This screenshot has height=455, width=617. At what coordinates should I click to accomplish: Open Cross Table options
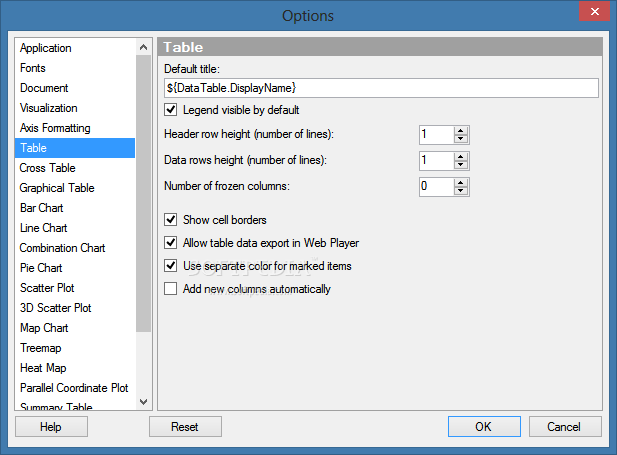(75, 168)
